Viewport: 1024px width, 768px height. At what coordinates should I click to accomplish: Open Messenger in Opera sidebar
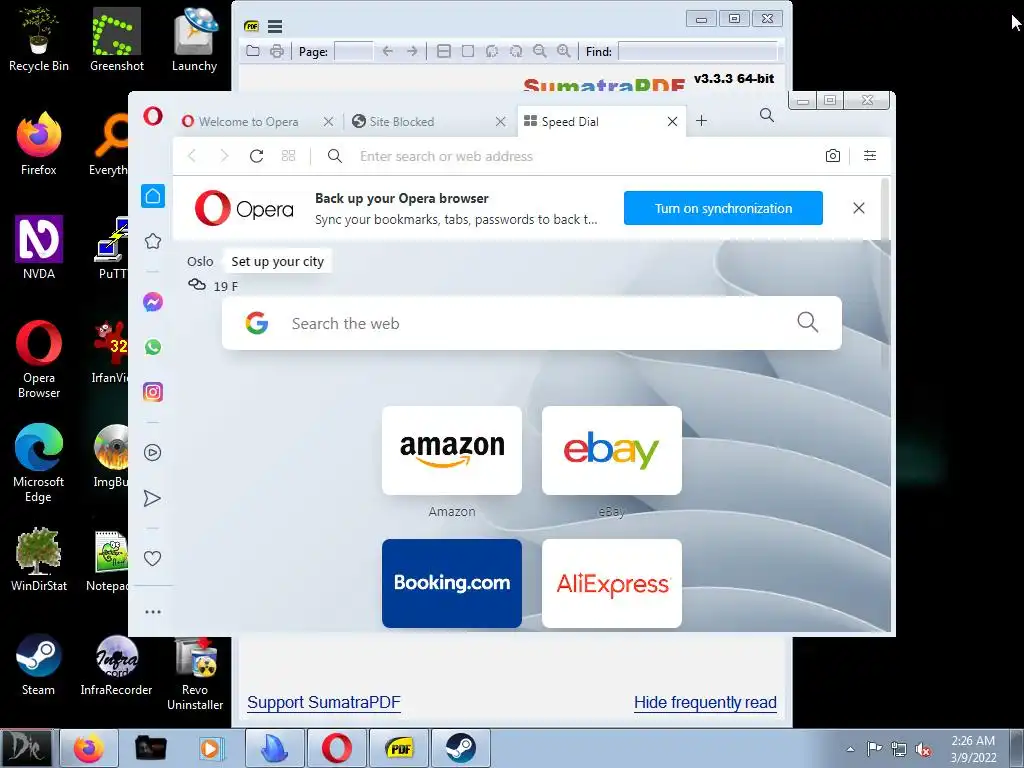click(x=153, y=302)
